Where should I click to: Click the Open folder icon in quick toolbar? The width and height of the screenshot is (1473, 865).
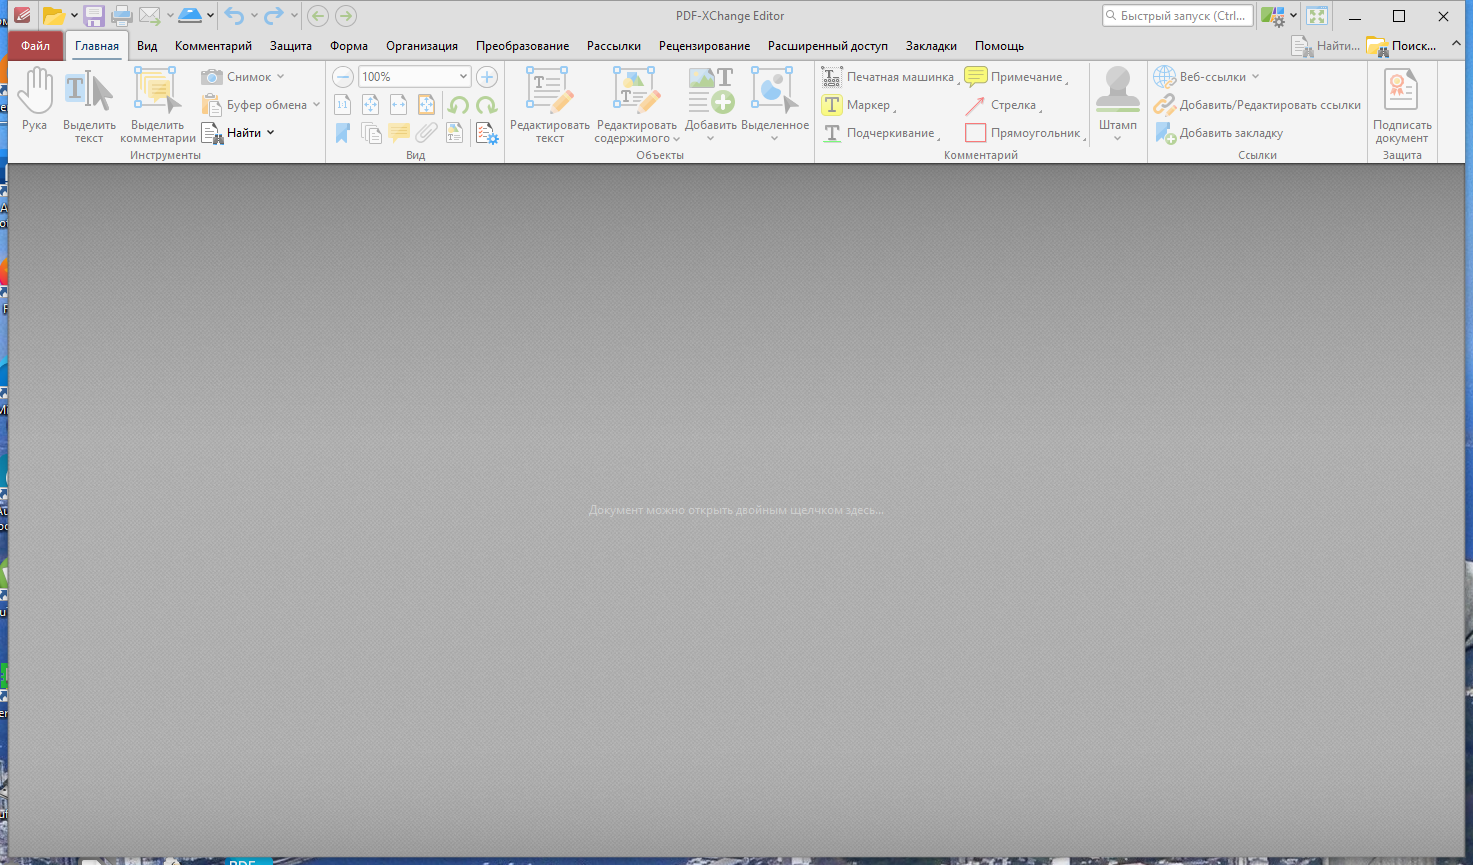pos(53,16)
